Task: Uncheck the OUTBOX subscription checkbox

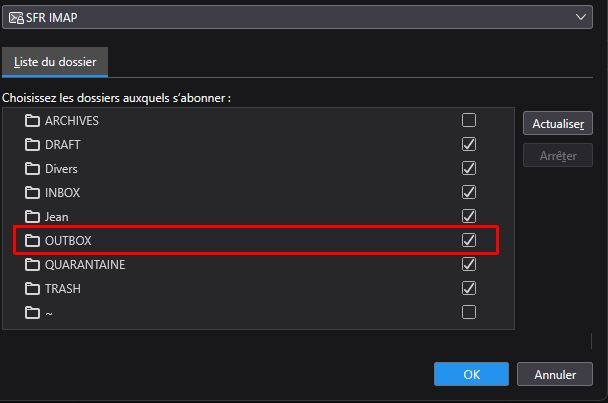Action: [x=469, y=241]
